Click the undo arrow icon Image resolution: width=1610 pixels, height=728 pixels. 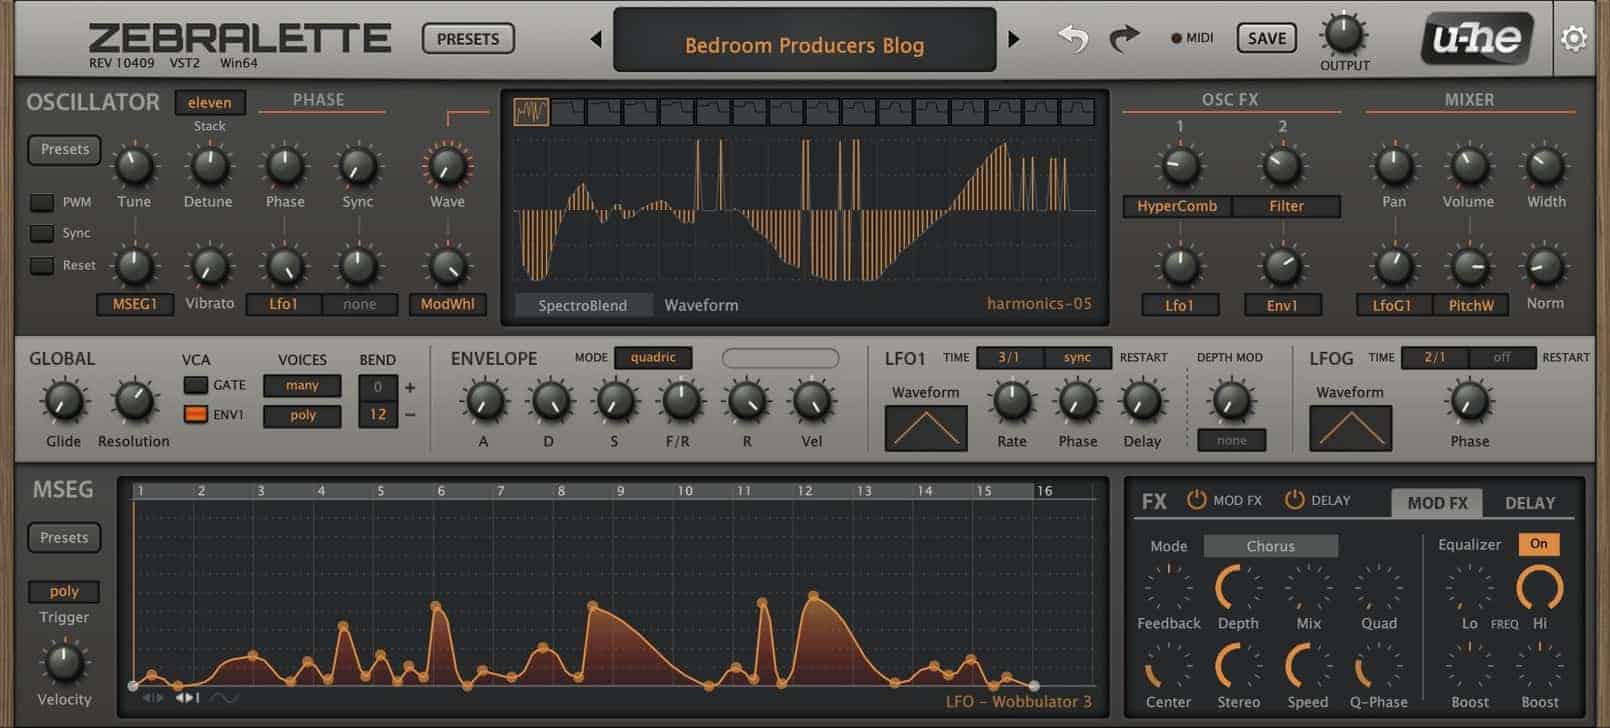coord(1072,39)
